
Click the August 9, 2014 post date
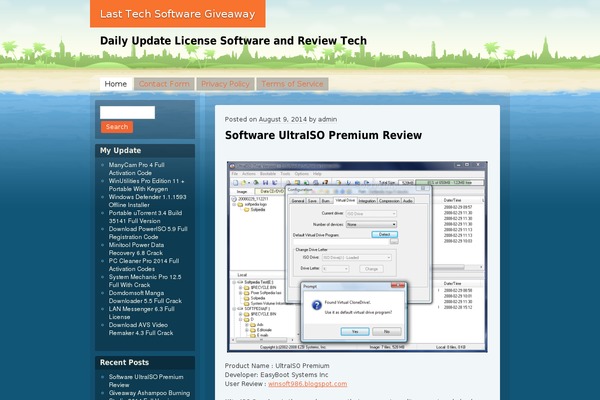(283, 119)
